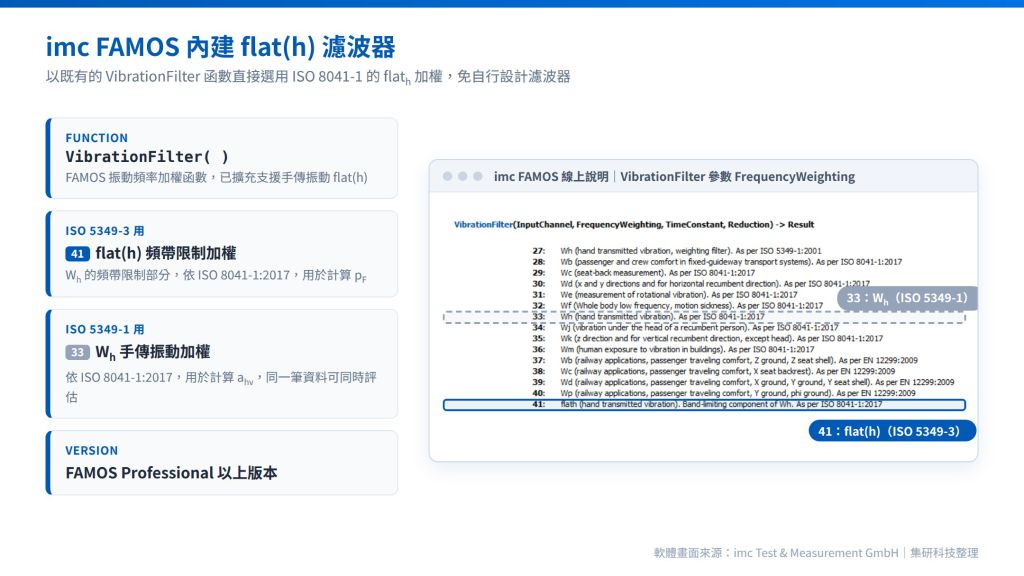Click the FUNCTION card label

click(x=97, y=138)
